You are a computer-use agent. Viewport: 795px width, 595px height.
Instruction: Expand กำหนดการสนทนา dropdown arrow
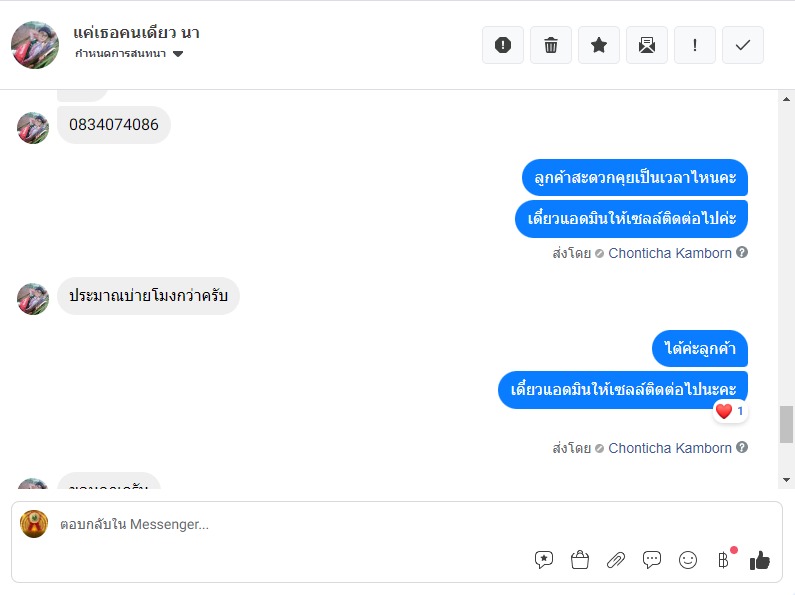(177, 54)
